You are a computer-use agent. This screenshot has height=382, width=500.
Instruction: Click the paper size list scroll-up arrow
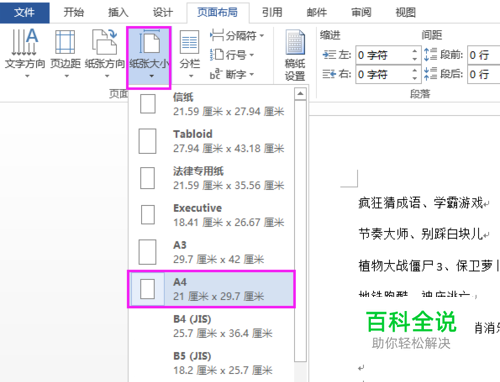pos(300,94)
